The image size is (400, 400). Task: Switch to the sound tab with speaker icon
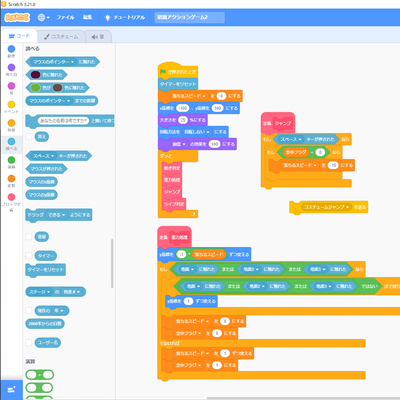(x=98, y=37)
